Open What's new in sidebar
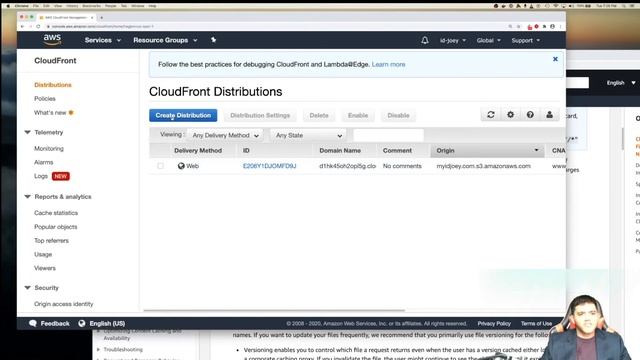This screenshot has width=640, height=360. [50, 113]
